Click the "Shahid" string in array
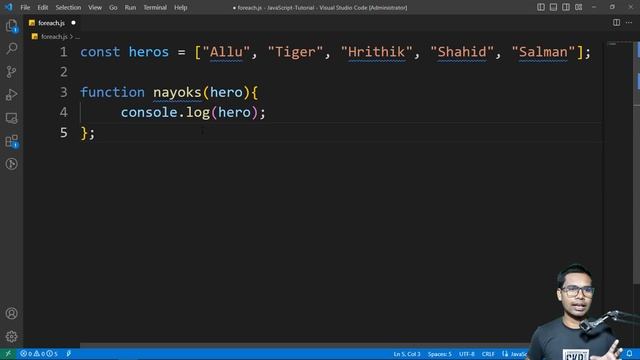 [x=462, y=52]
